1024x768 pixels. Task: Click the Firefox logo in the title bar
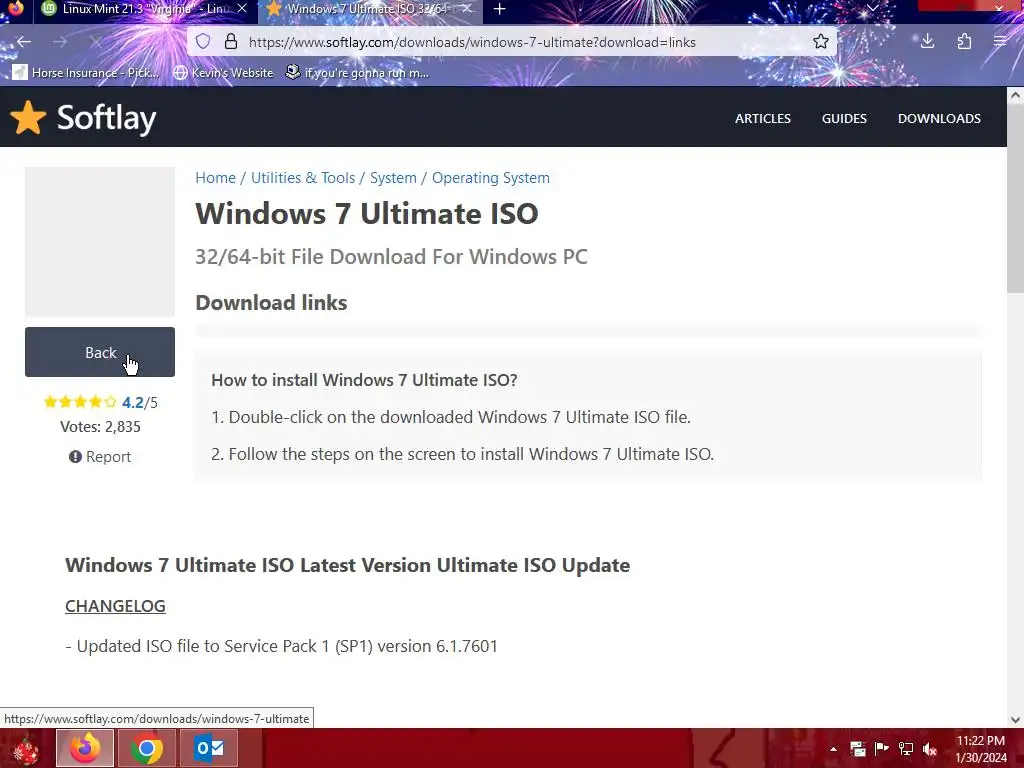tap(15, 8)
